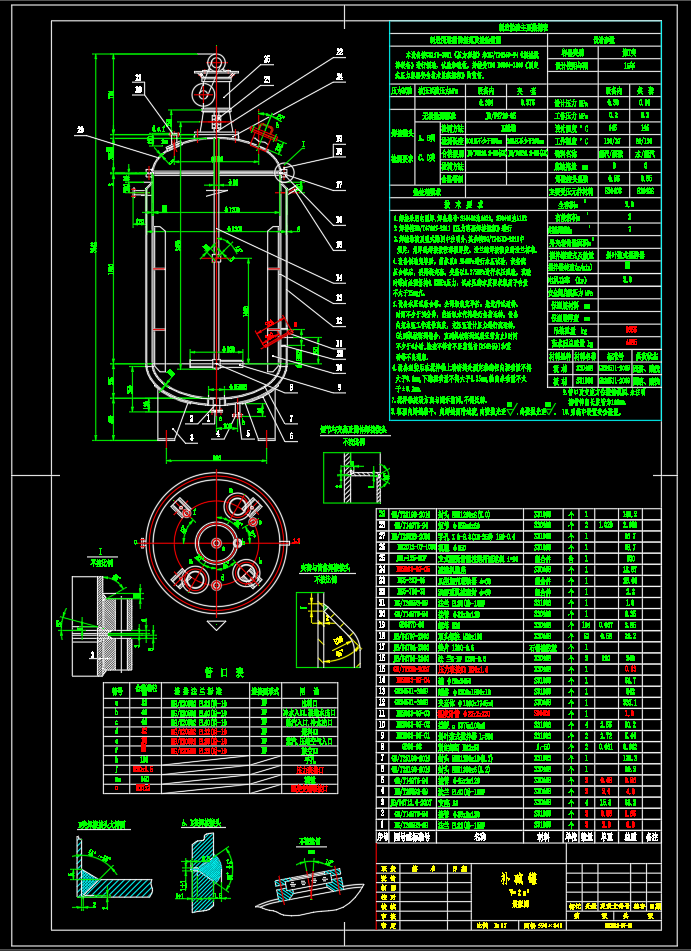
Task: Click part balloon number 29 leader label
Action: (x=80, y=129)
